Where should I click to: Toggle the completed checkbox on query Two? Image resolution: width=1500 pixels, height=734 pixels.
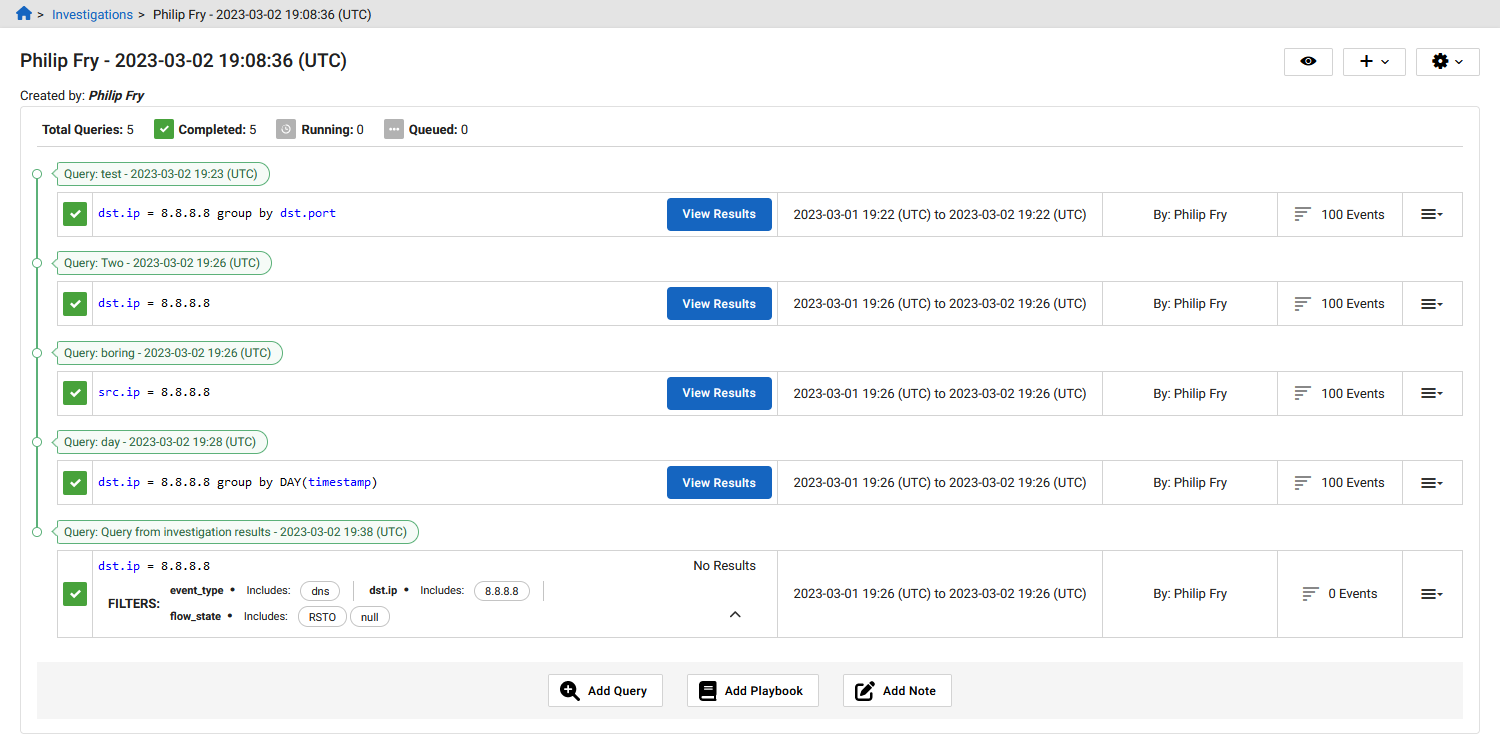click(x=75, y=303)
